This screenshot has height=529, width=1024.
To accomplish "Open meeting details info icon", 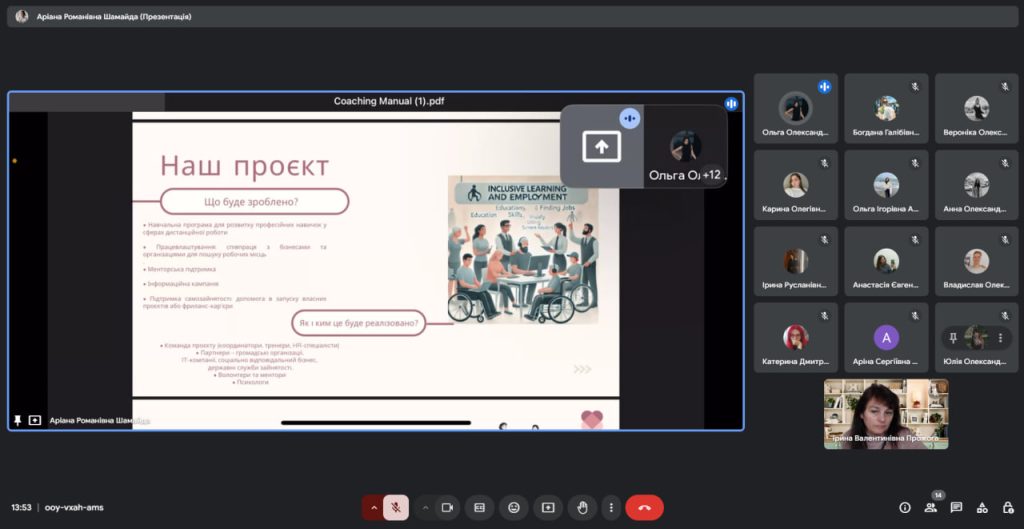I will [x=905, y=508].
